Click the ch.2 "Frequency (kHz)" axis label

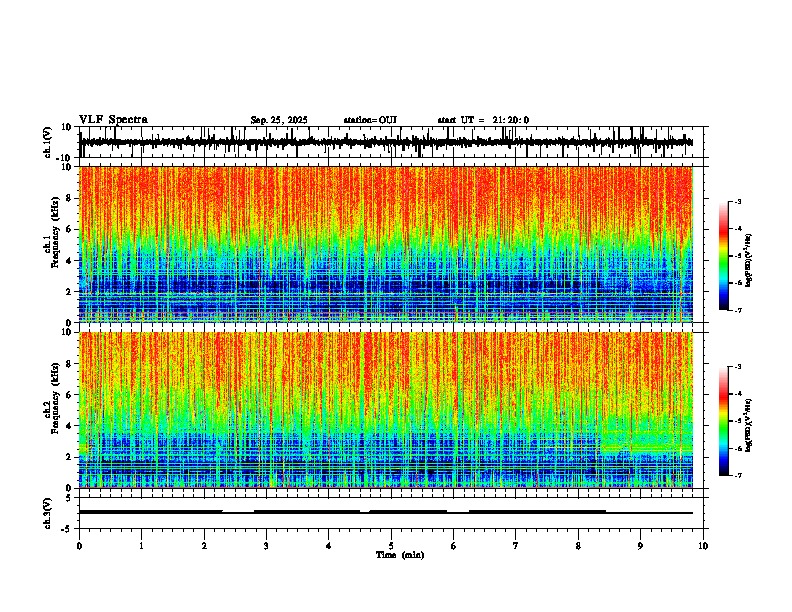[55, 398]
